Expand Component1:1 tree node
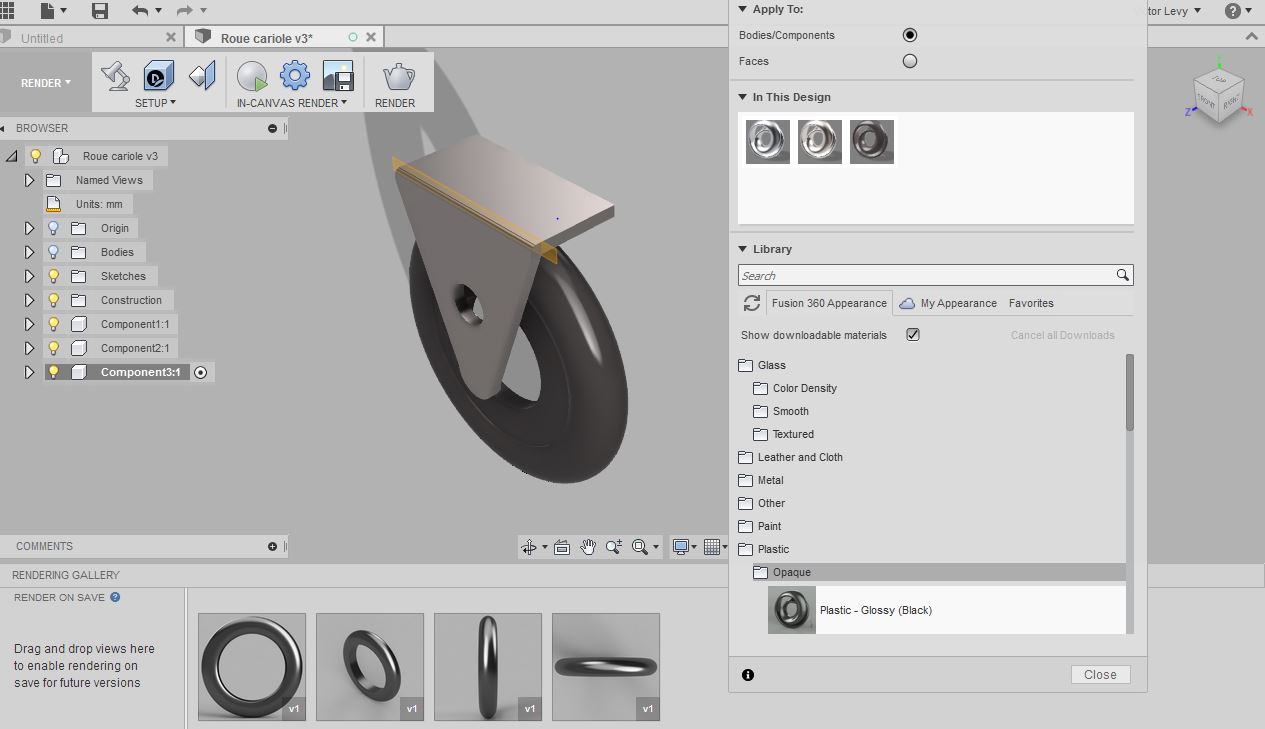This screenshot has width=1265, height=729. point(30,324)
